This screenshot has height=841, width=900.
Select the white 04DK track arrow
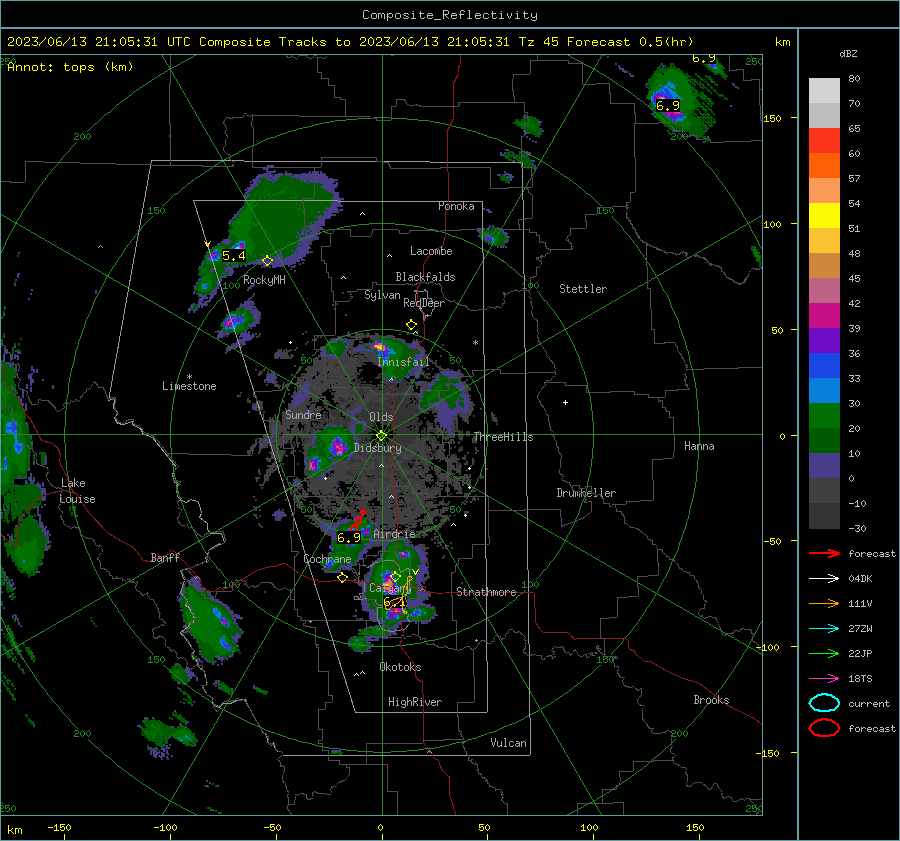pos(824,579)
